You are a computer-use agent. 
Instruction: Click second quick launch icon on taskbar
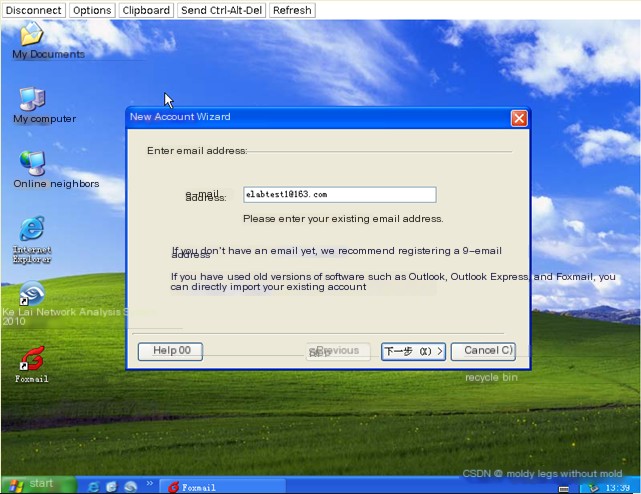[x=112, y=487]
